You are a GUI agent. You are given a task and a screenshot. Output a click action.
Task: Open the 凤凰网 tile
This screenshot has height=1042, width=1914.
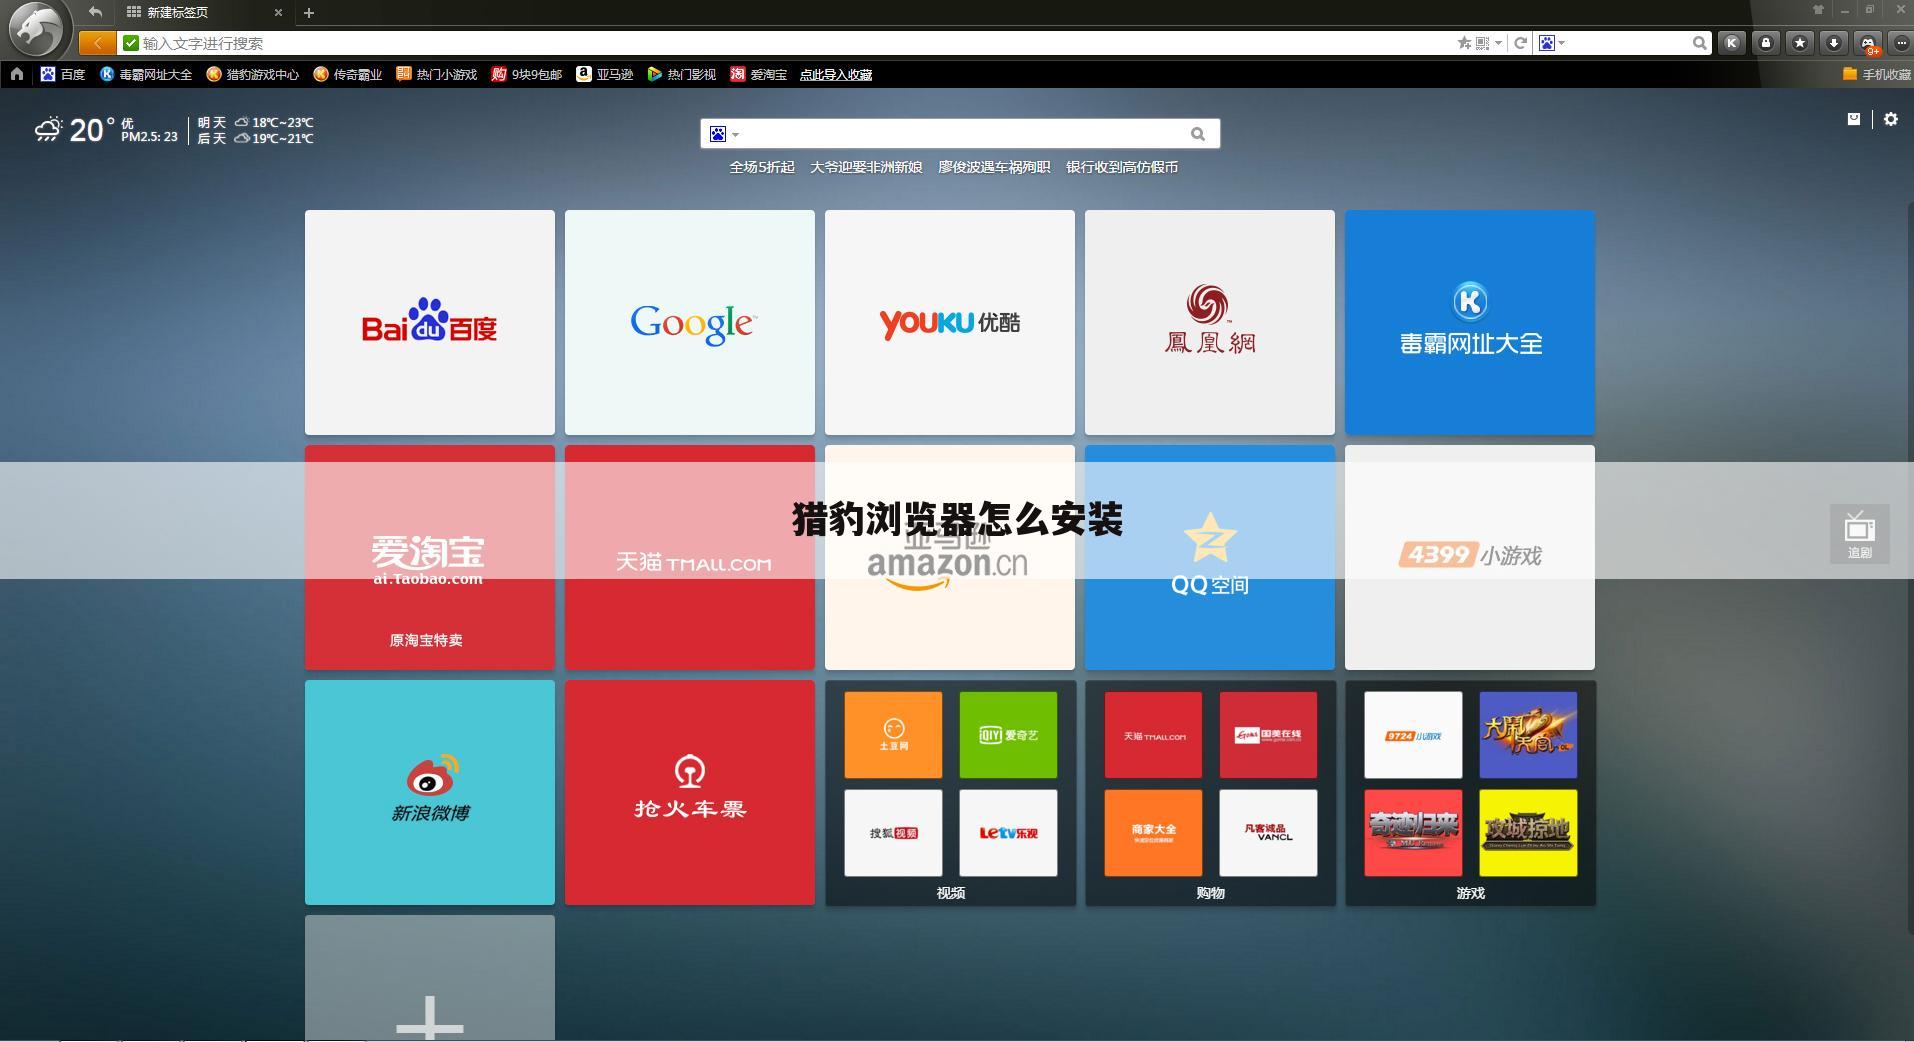pyautogui.click(x=1210, y=322)
